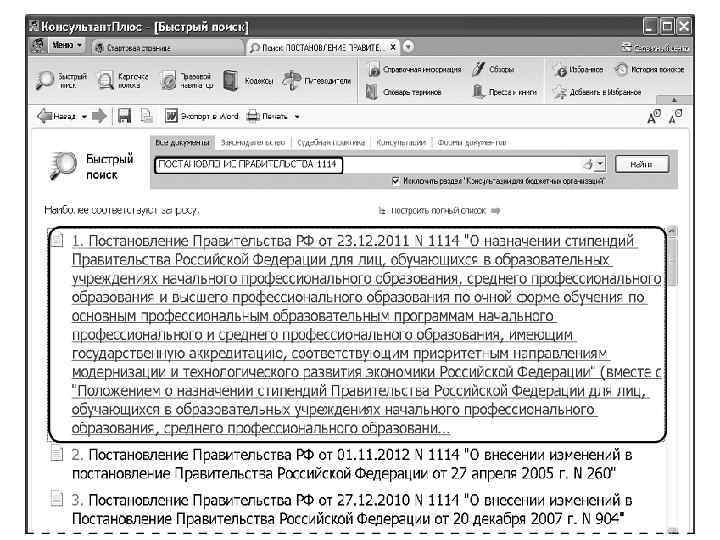
Task: Click document icon beside result 2
Action: [x=57, y=454]
